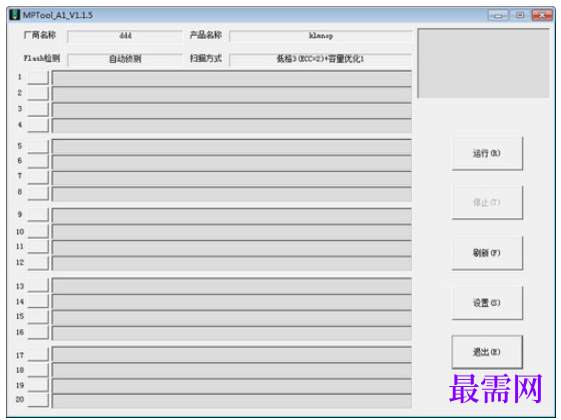Click the progress bar for port 12

coord(231,263)
